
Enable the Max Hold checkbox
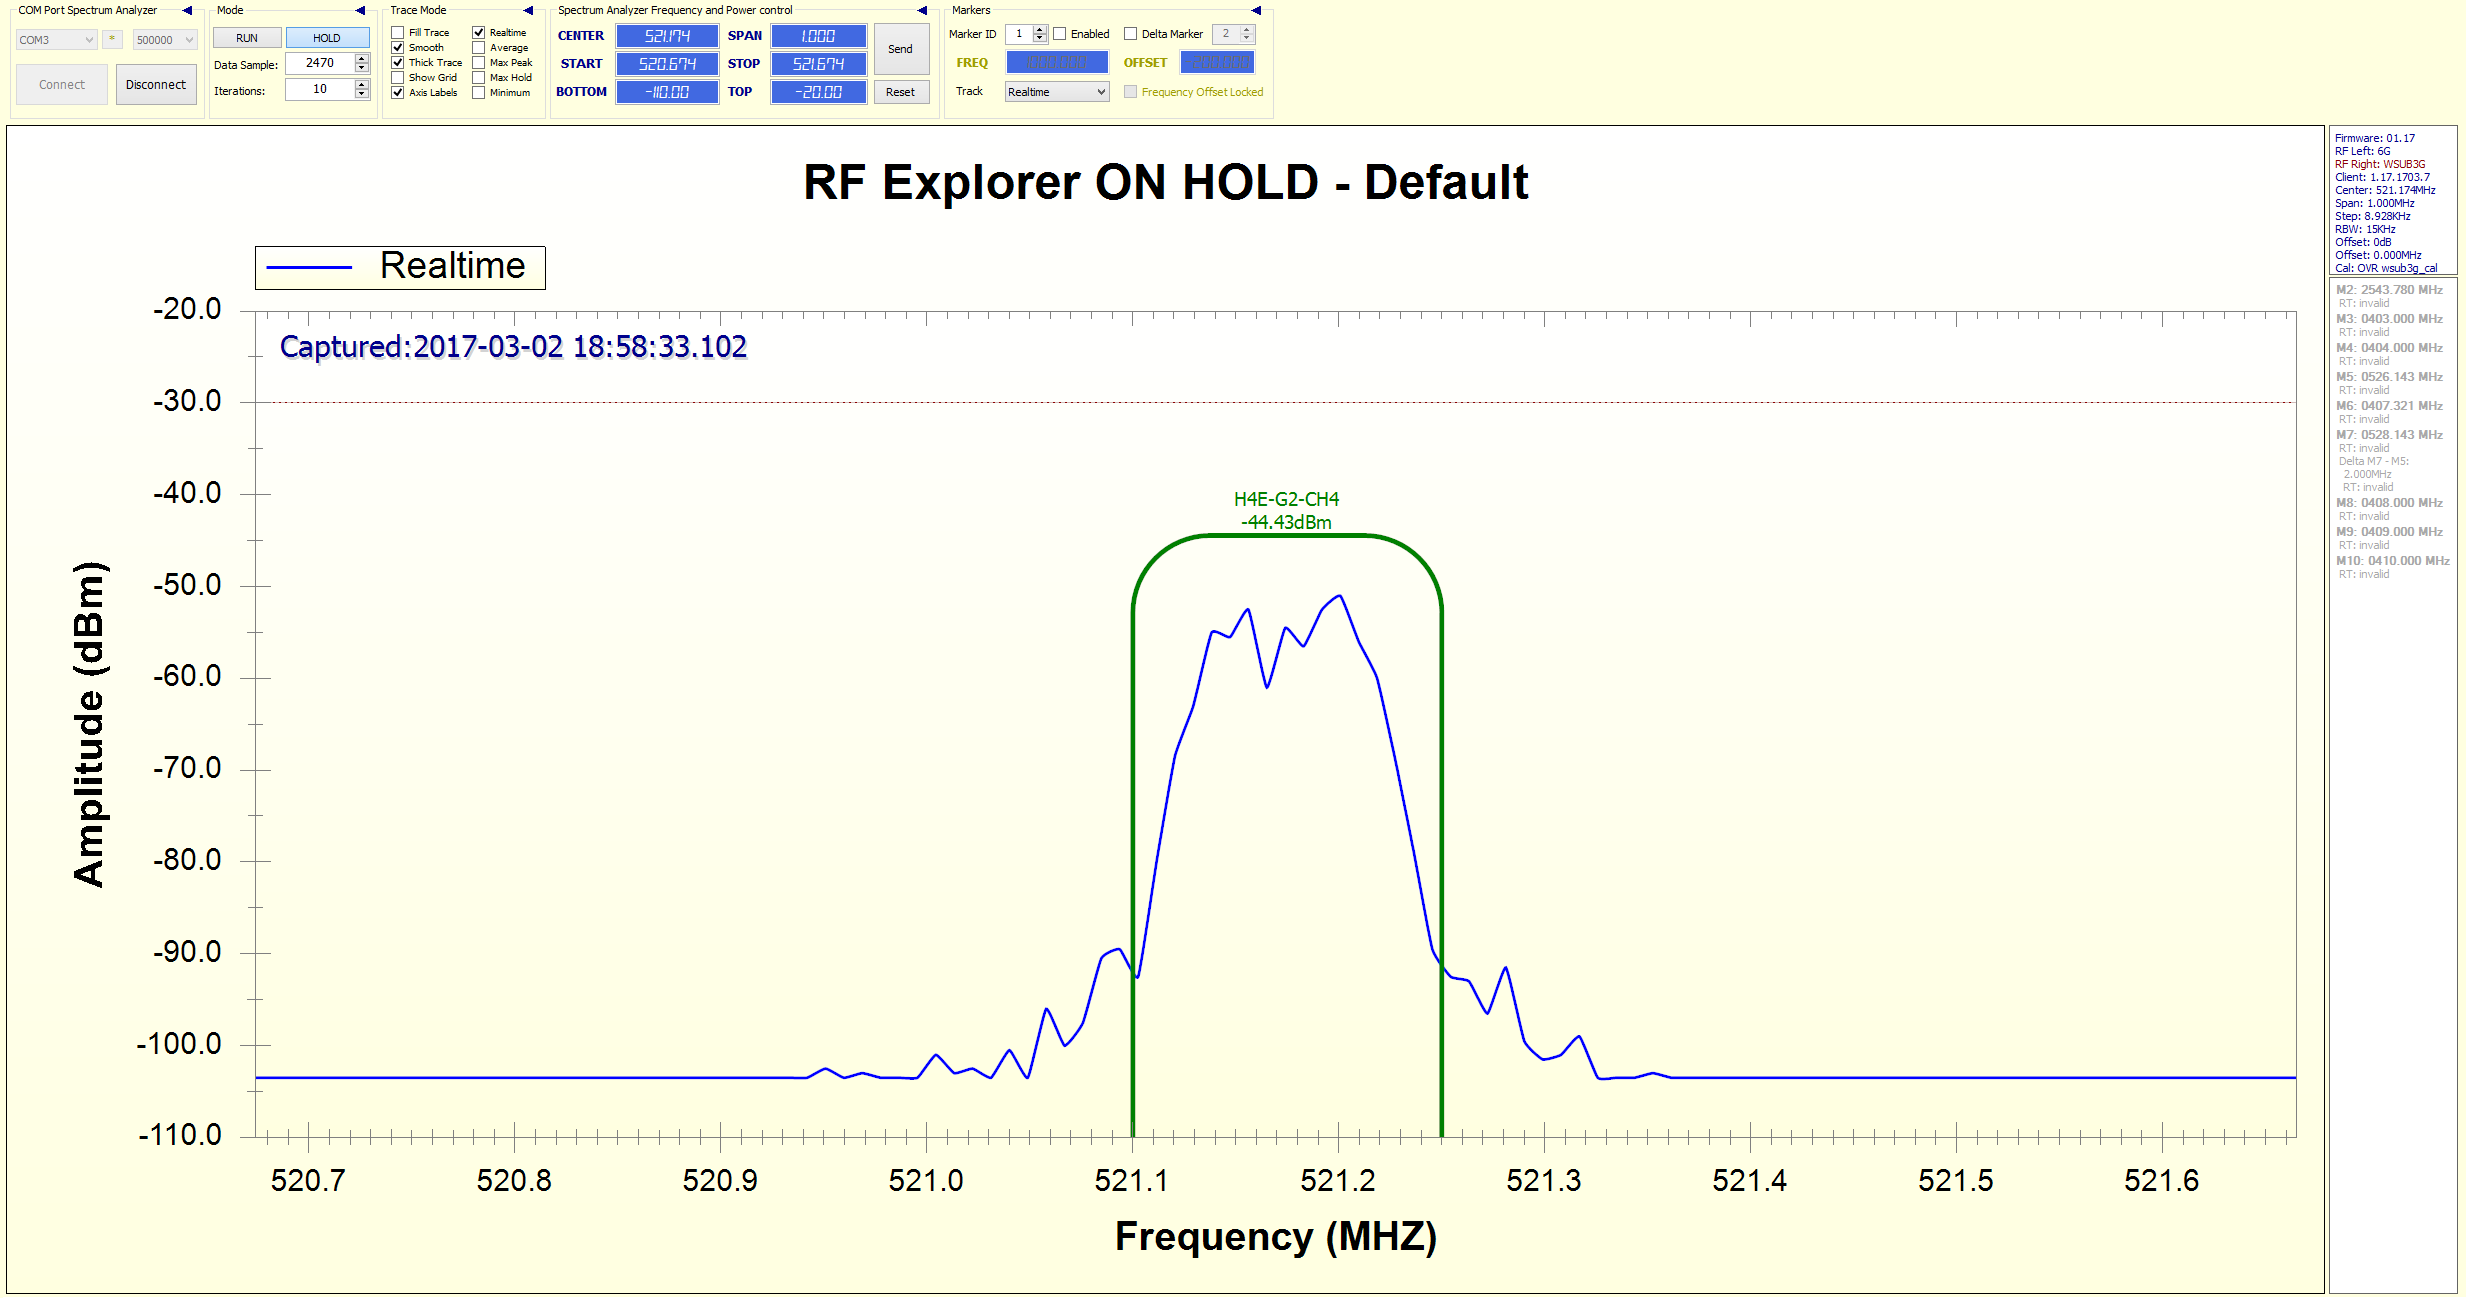(479, 78)
